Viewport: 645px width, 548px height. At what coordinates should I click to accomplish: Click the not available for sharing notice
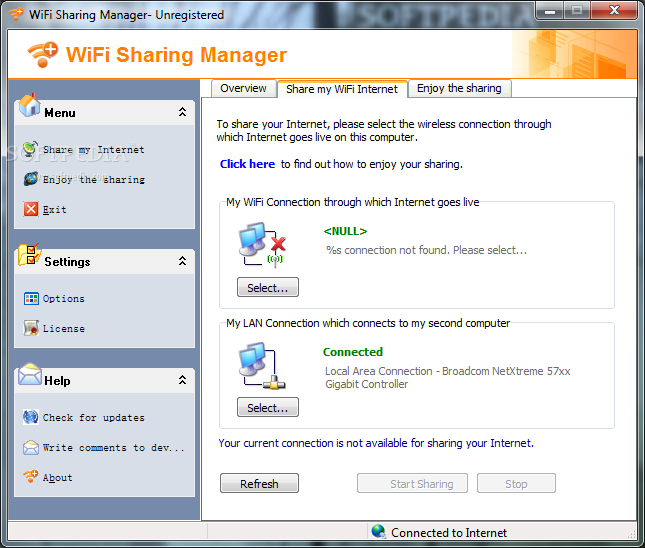376,443
